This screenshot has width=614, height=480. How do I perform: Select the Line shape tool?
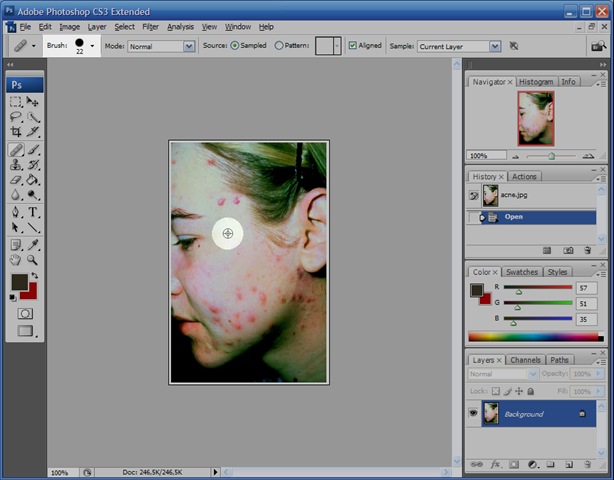[x=33, y=227]
